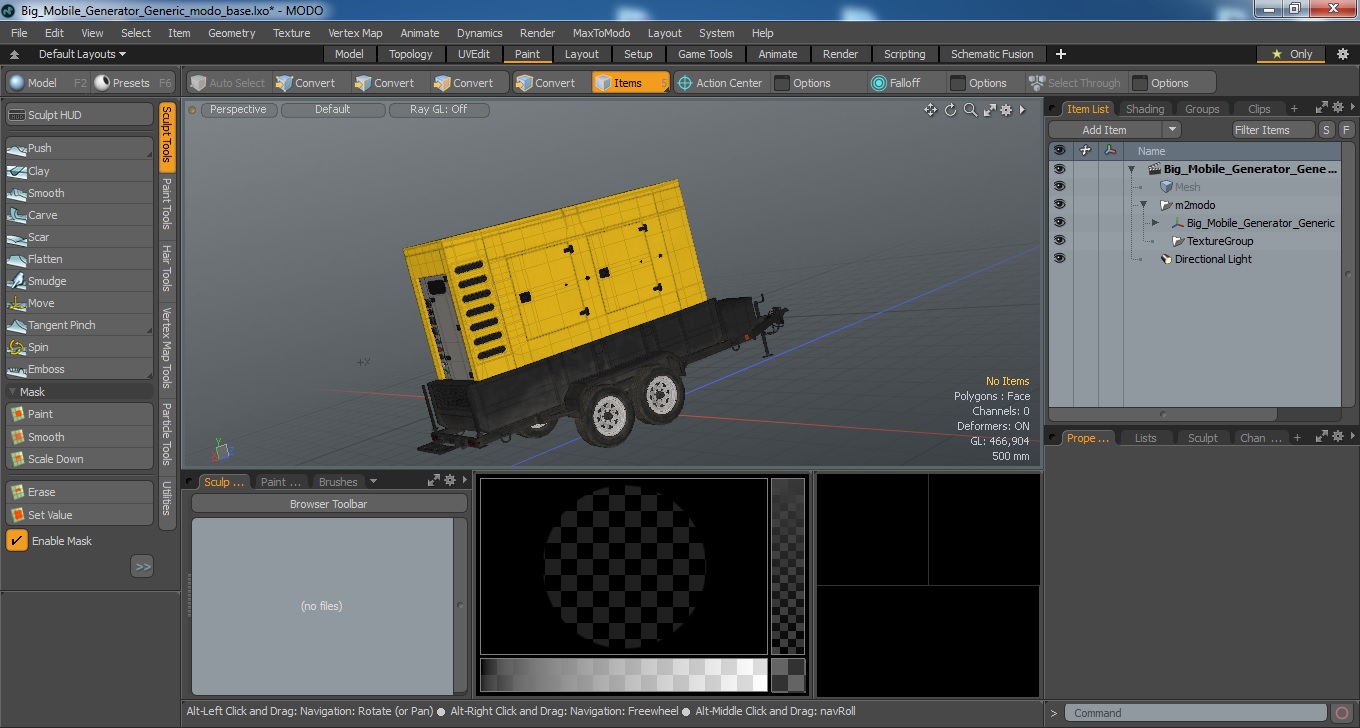Open the Default shading dropdown
The width and height of the screenshot is (1360, 728).
pyautogui.click(x=333, y=110)
